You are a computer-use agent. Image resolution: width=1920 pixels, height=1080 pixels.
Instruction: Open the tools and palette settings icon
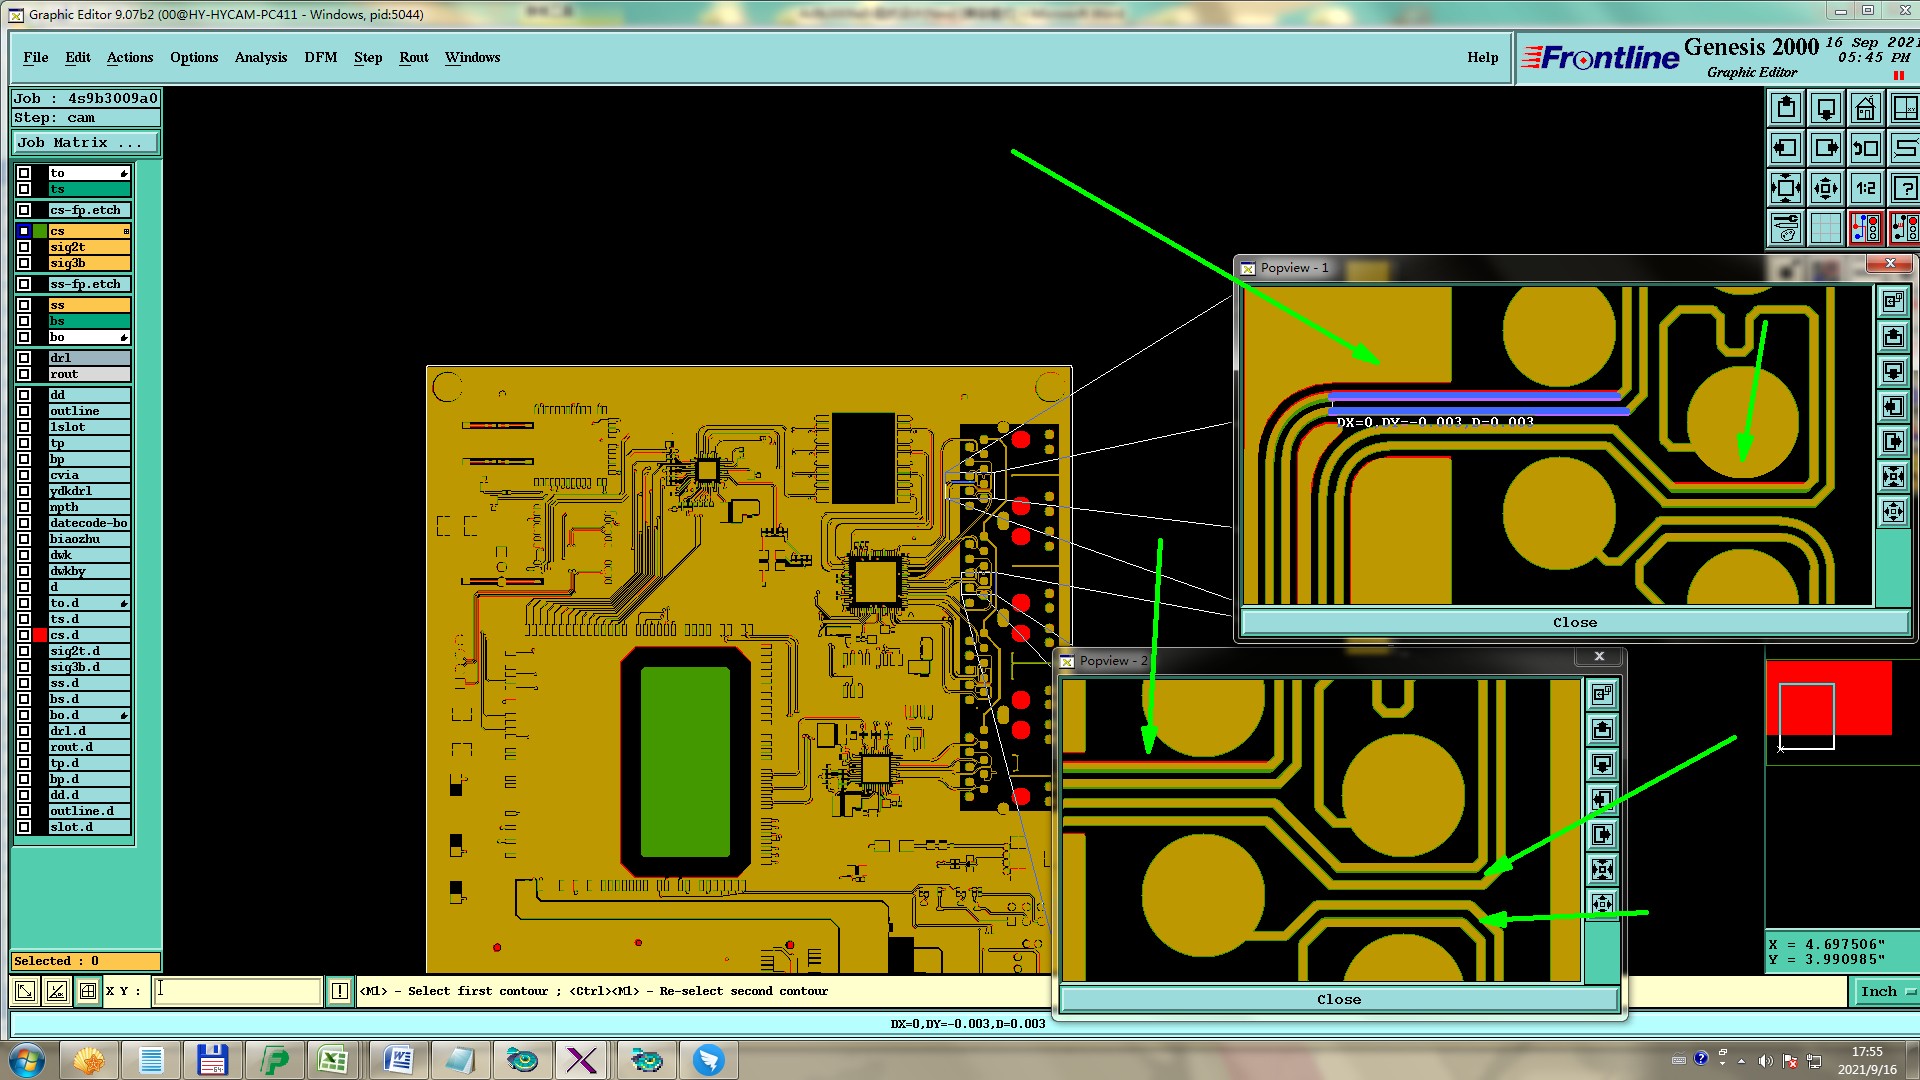point(1785,228)
